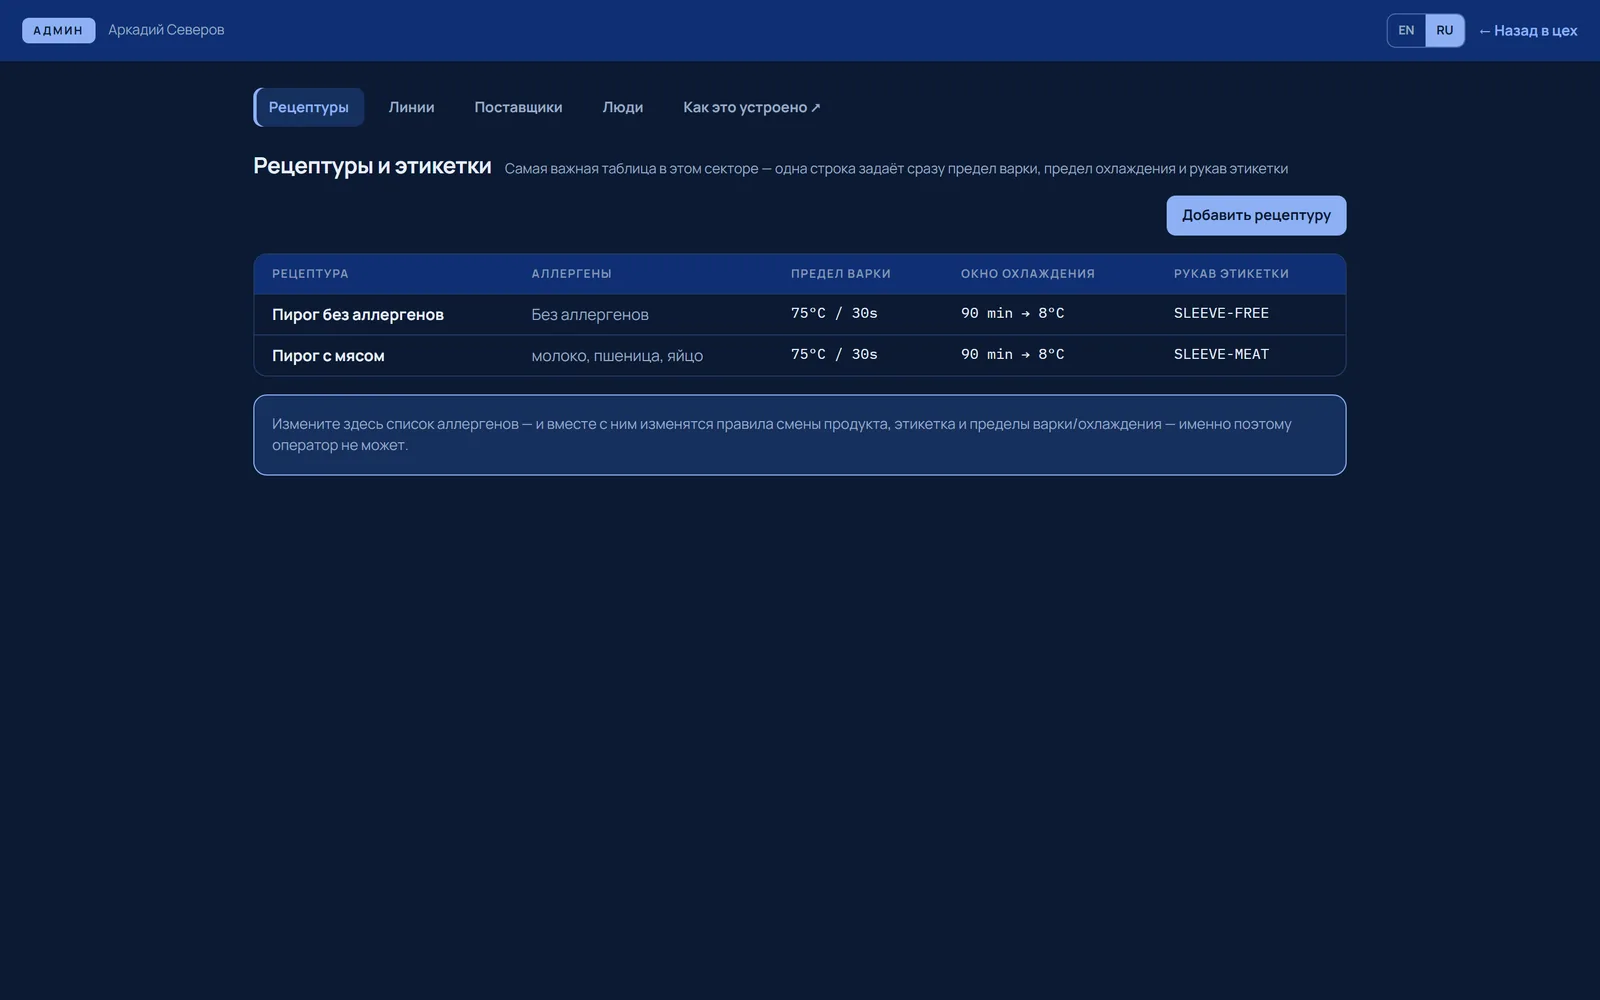Viewport: 1600px width, 1000px height.
Task: Switch to the Линии tab
Action: (x=411, y=107)
